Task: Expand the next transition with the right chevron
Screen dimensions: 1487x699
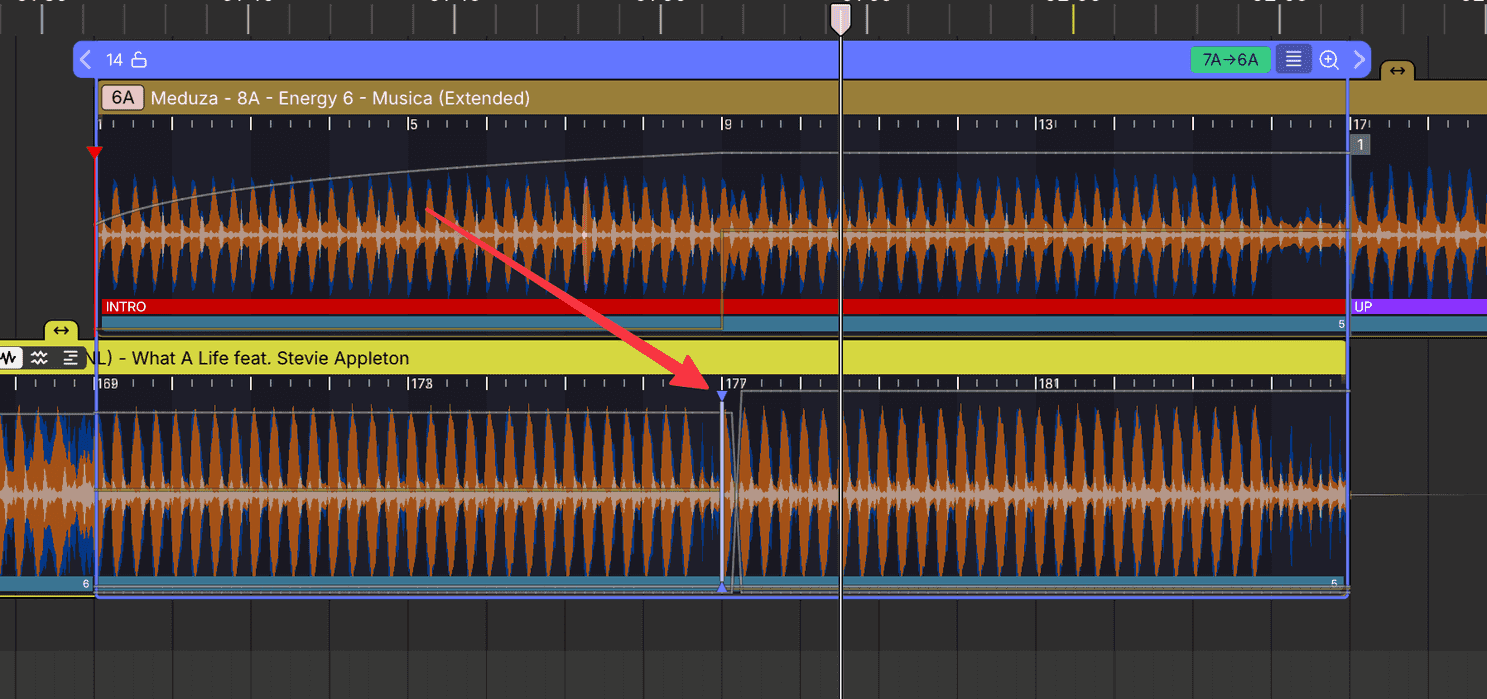Action: pos(1358,59)
